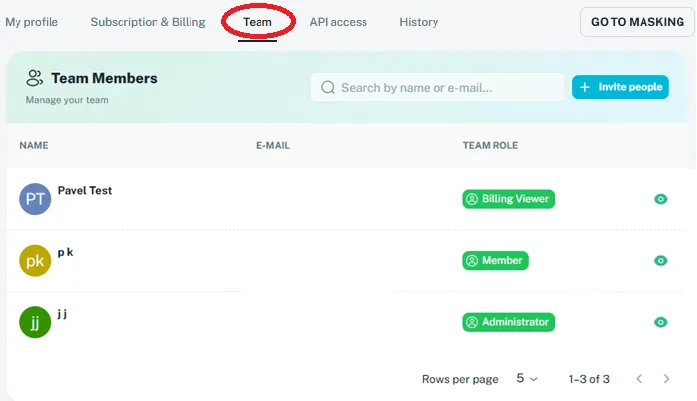The height and width of the screenshot is (401, 697).
Task: Click the 1–3 of 3 pagination text
Action: (589, 379)
